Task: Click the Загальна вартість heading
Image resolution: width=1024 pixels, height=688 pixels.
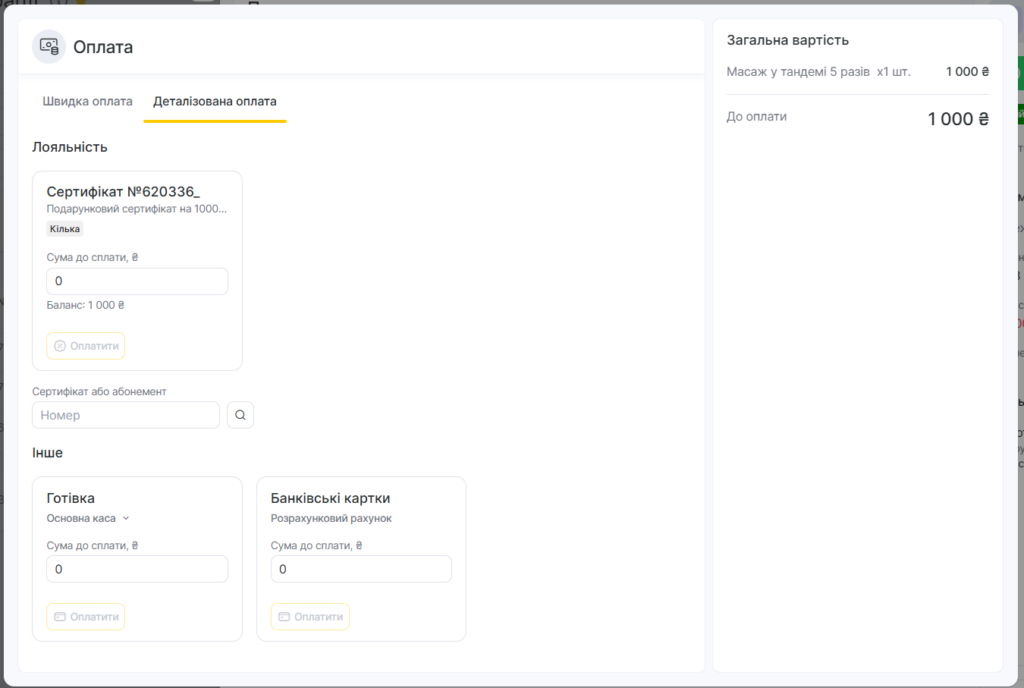Action: click(787, 40)
